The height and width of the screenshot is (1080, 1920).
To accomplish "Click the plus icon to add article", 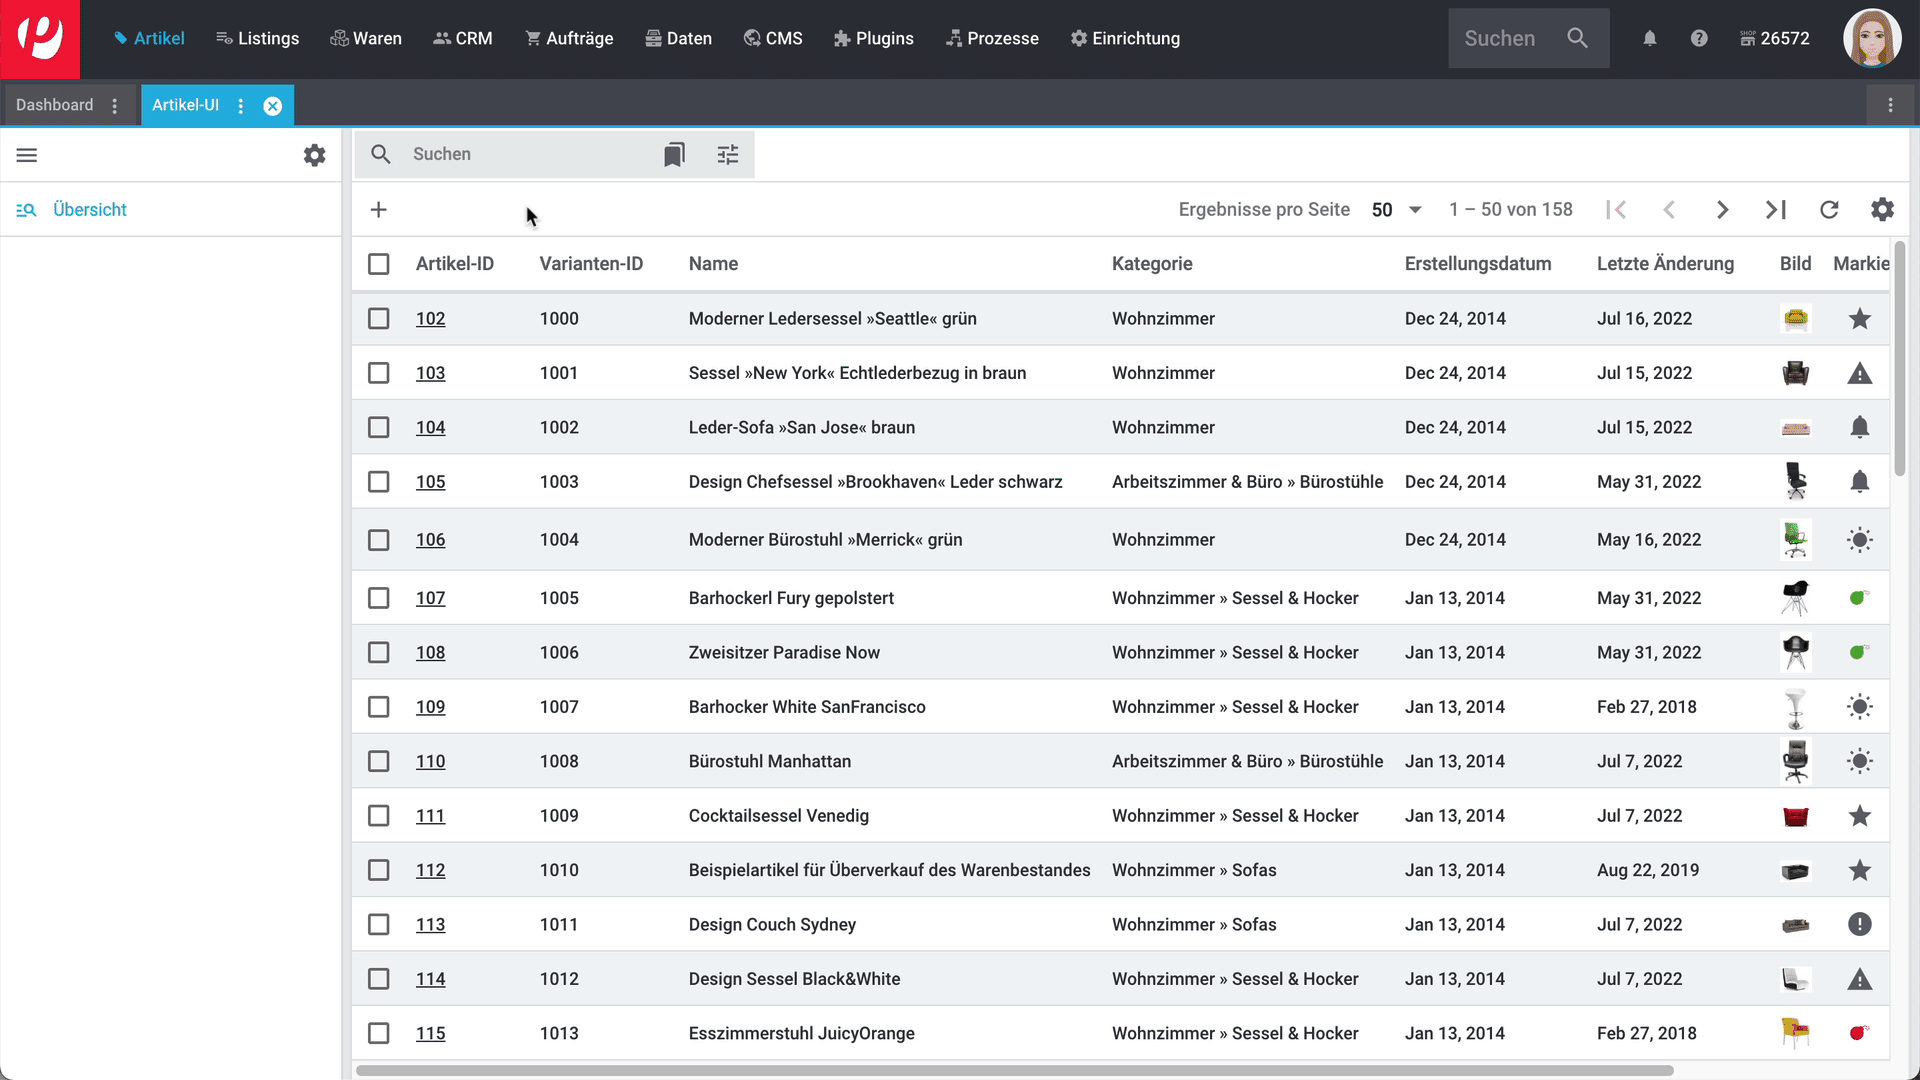I will click(x=378, y=210).
